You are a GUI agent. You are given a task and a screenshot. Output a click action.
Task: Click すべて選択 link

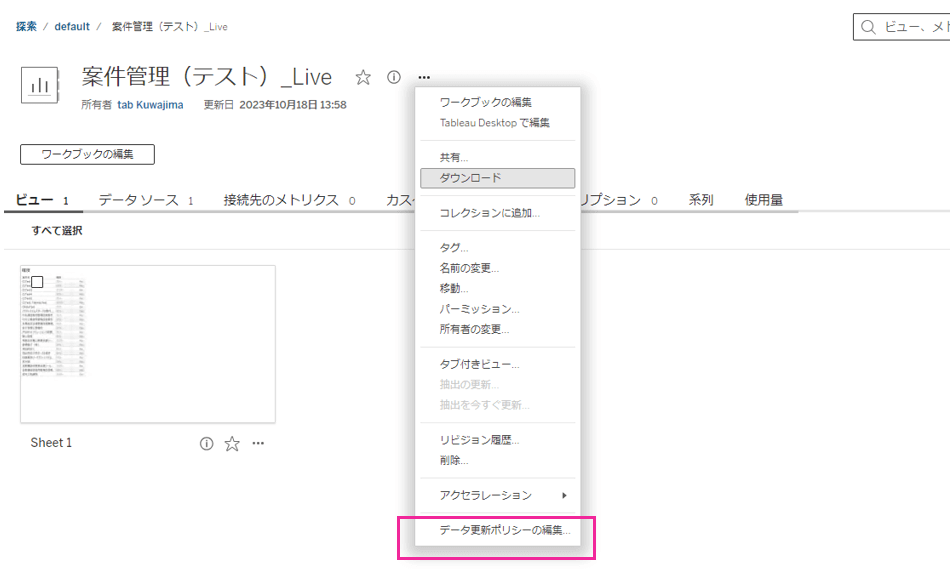tap(57, 231)
